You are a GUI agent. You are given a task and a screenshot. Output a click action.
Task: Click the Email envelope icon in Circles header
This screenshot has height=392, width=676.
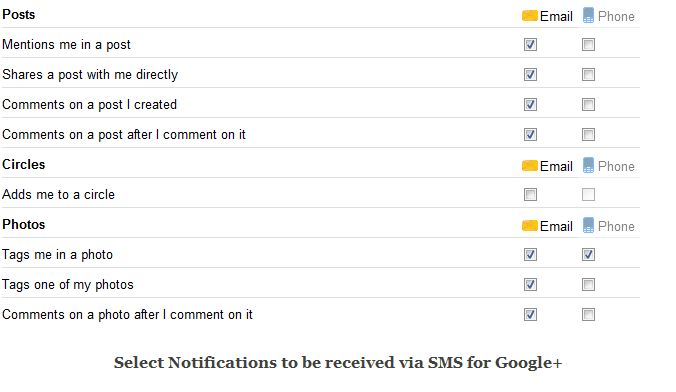[x=529, y=166]
